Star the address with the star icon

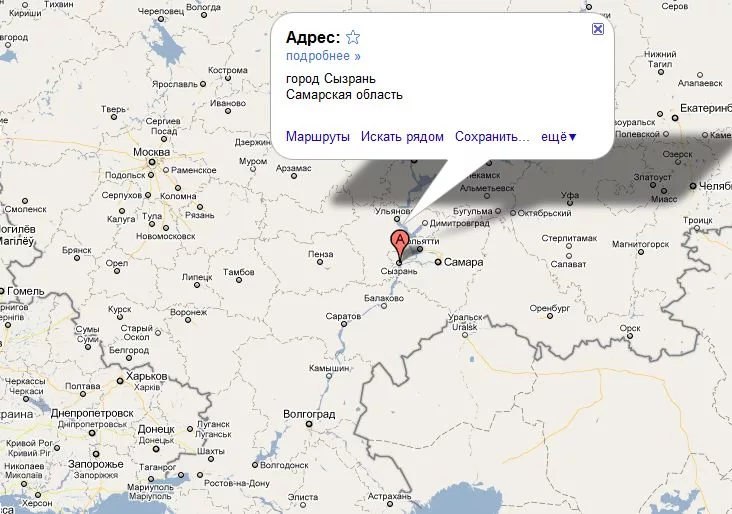click(x=353, y=37)
